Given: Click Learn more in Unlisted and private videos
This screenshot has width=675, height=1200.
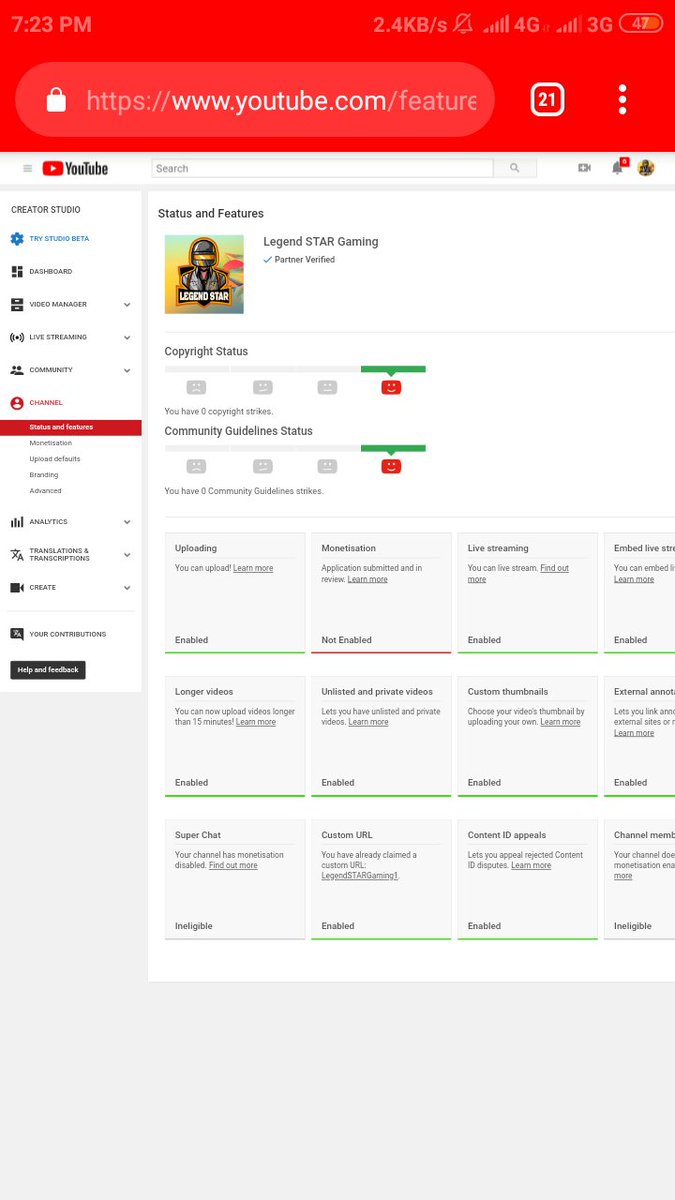Looking at the screenshot, I should pyautogui.click(x=368, y=722).
